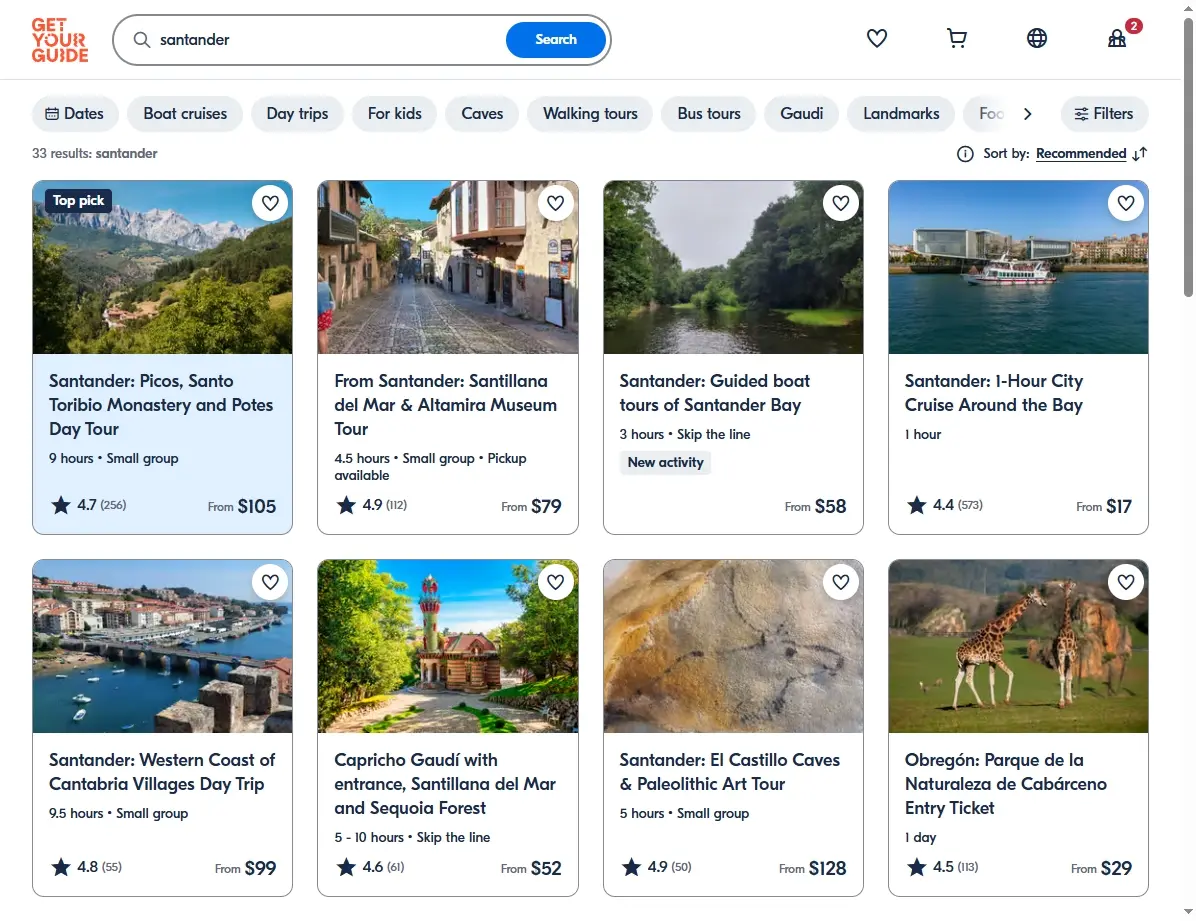Select the Bus tours filter chip
1196x921 pixels.
point(709,114)
